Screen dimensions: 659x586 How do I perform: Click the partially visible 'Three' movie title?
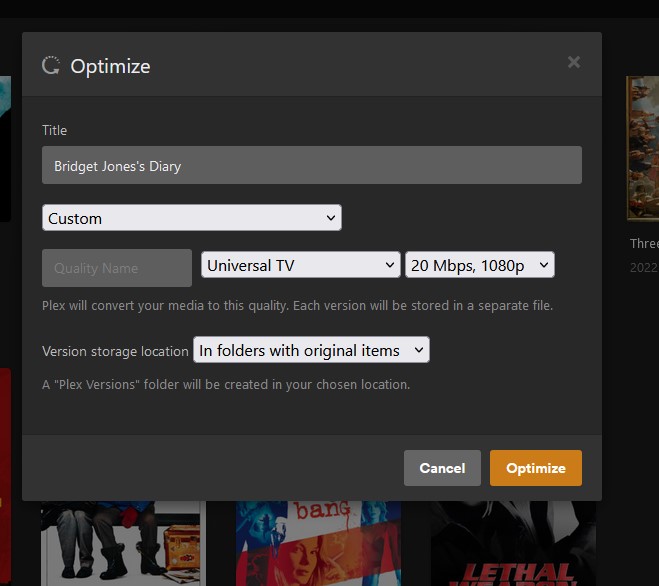644,243
